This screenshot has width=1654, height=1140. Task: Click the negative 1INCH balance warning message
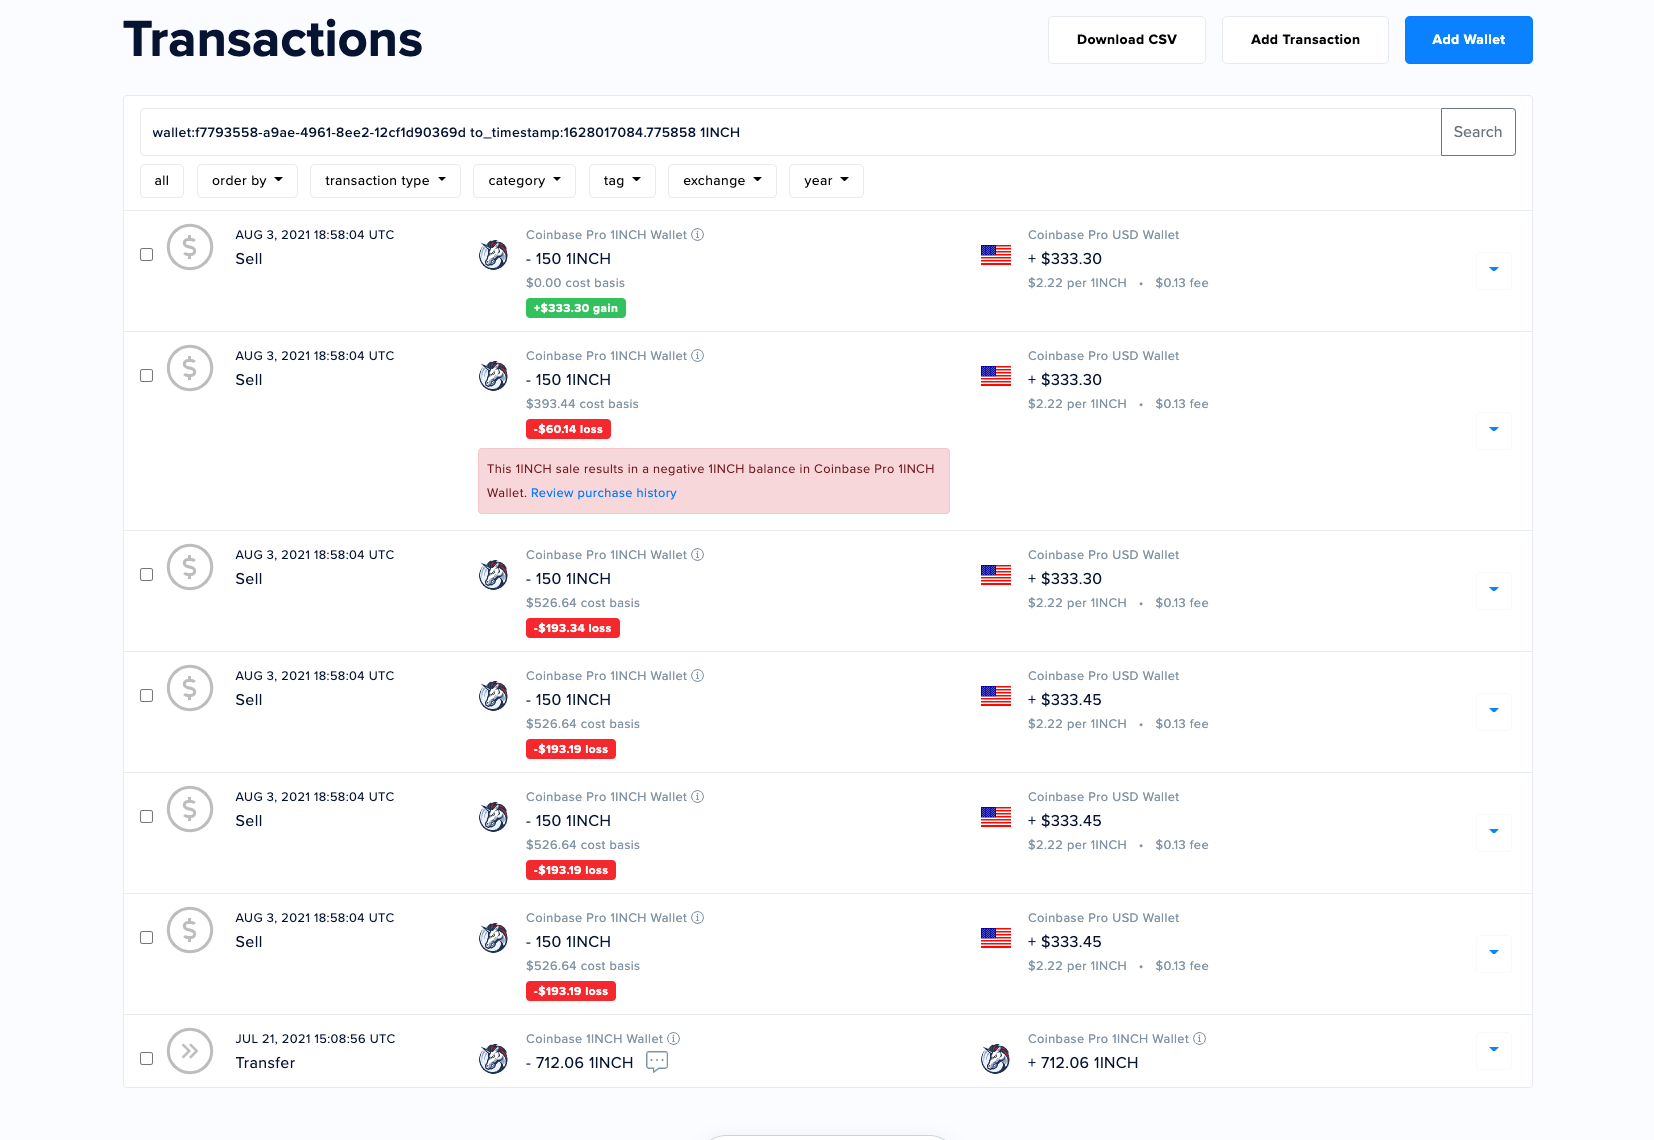click(x=714, y=481)
